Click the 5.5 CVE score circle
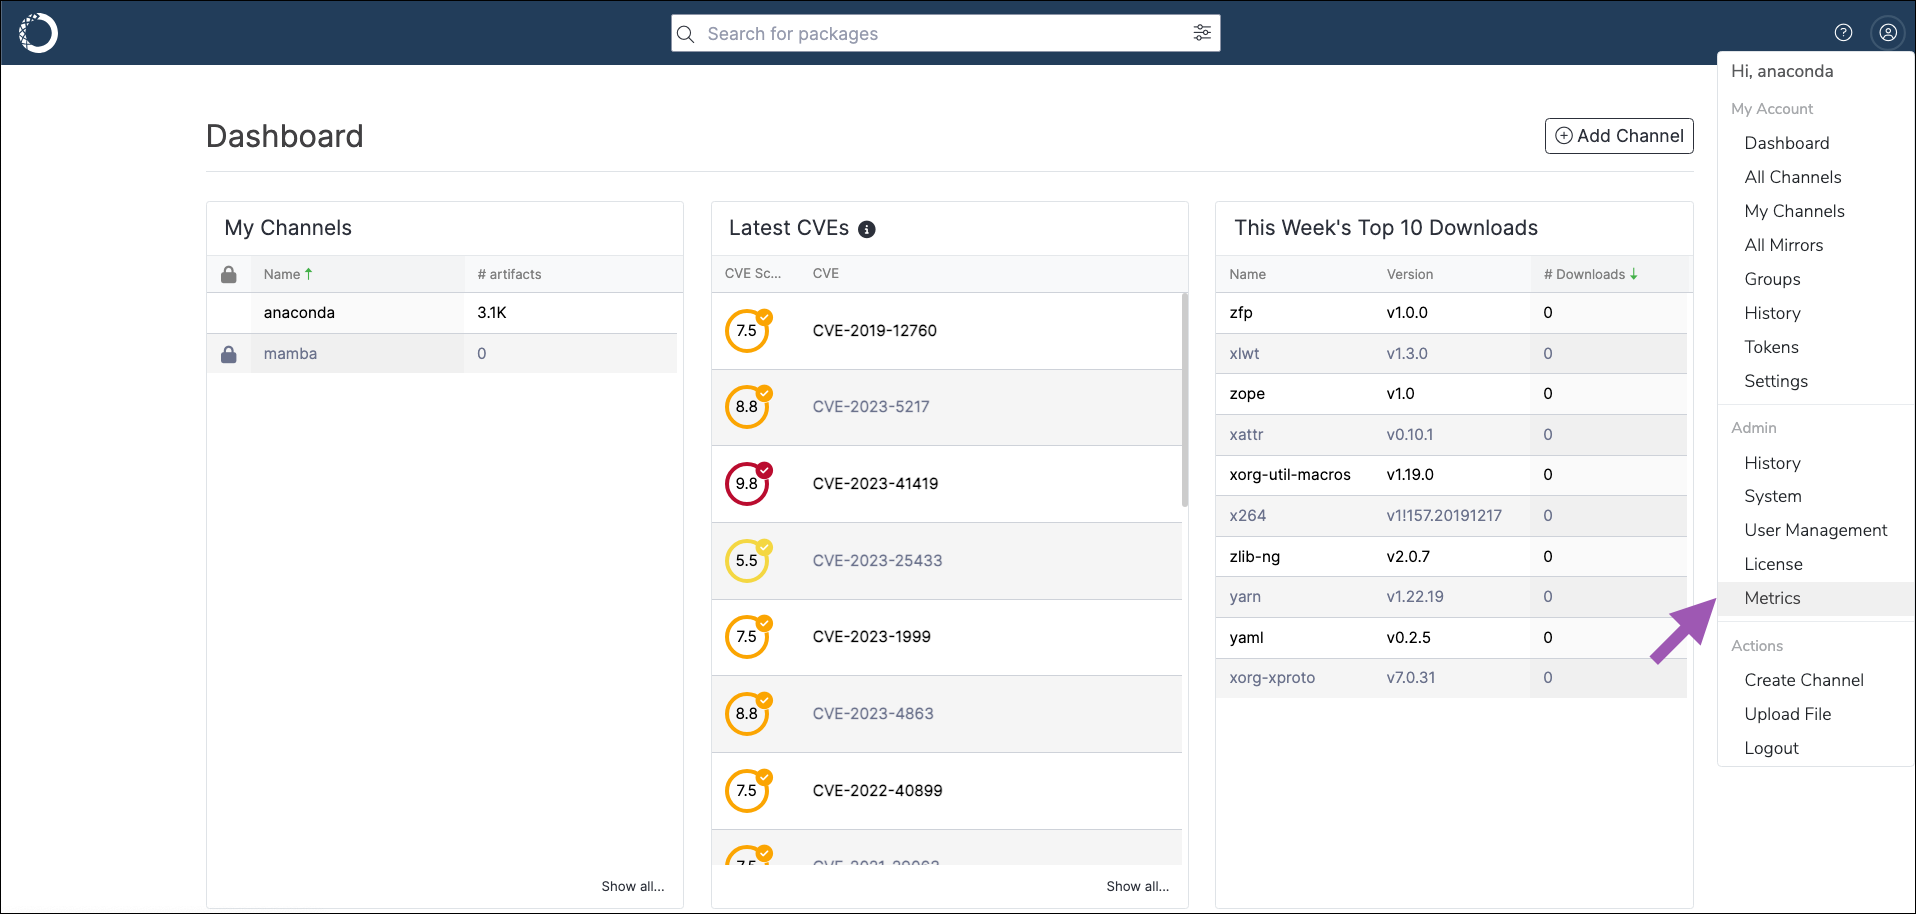 [748, 560]
